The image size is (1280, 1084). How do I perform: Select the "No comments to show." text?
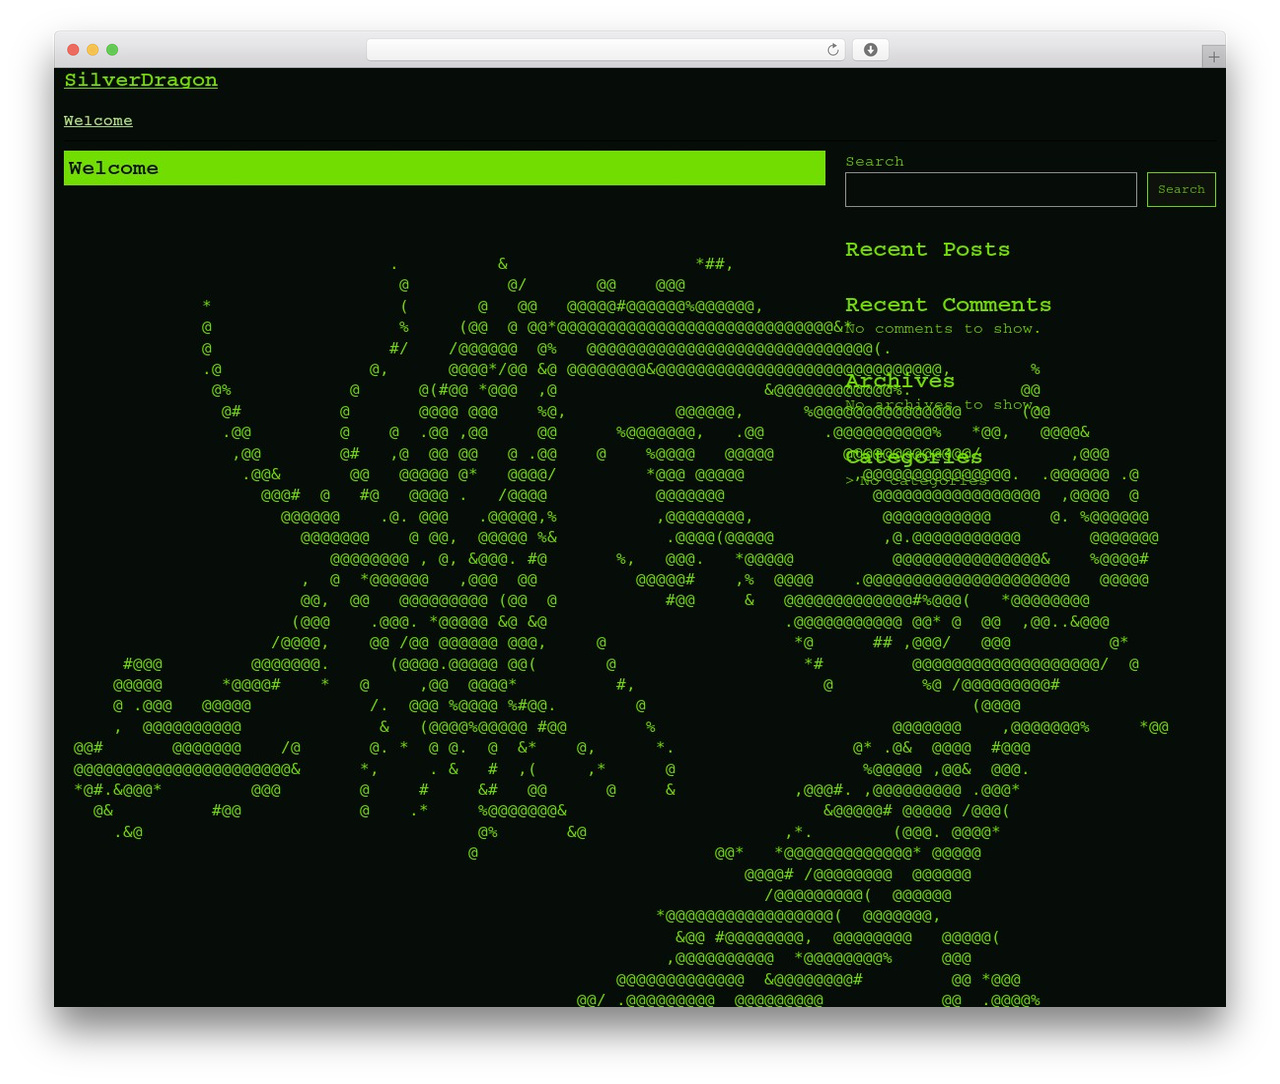pos(943,329)
